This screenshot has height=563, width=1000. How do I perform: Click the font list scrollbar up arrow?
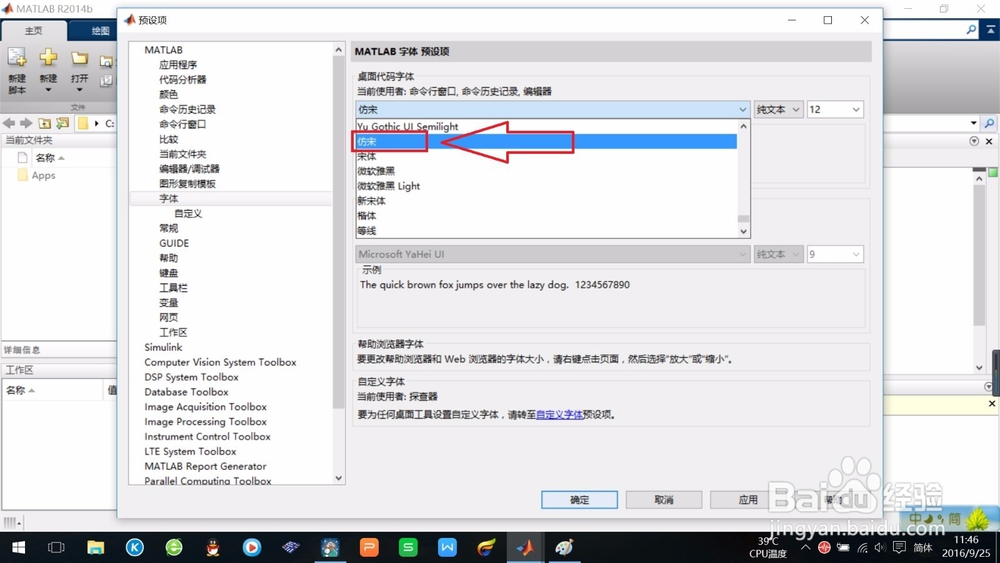743,126
